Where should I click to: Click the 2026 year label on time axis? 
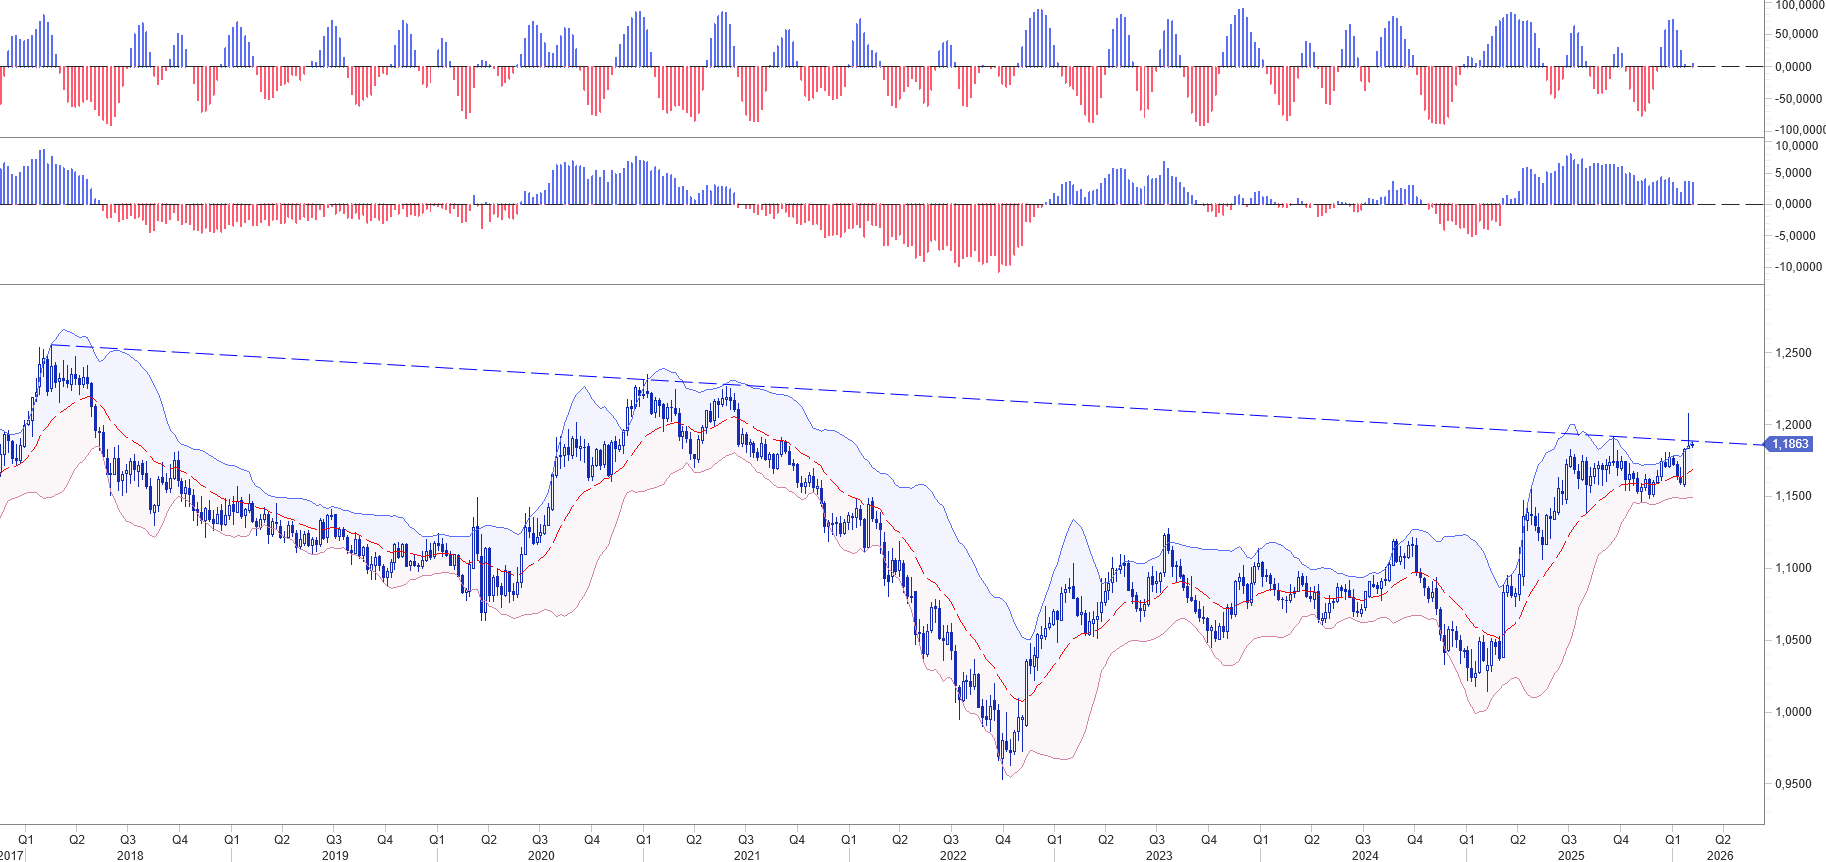(x=1720, y=855)
